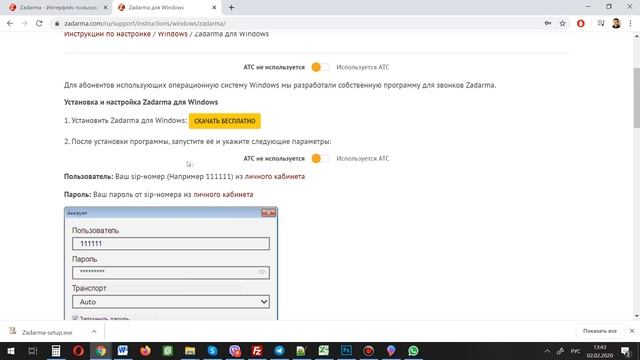Close the first Zadarma tab

tap(105, 7)
